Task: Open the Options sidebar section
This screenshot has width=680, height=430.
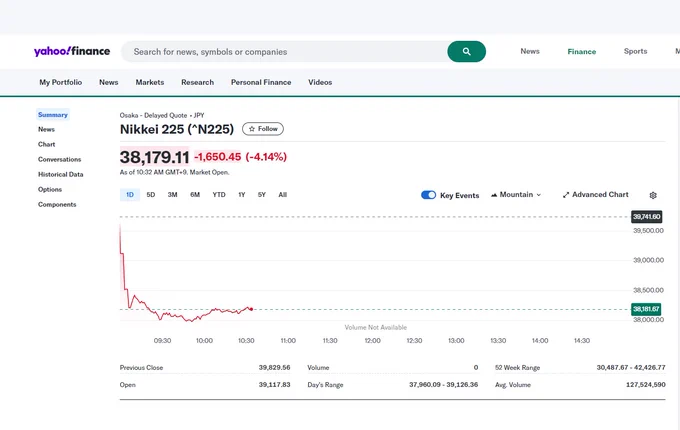Action: pyautogui.click(x=50, y=189)
